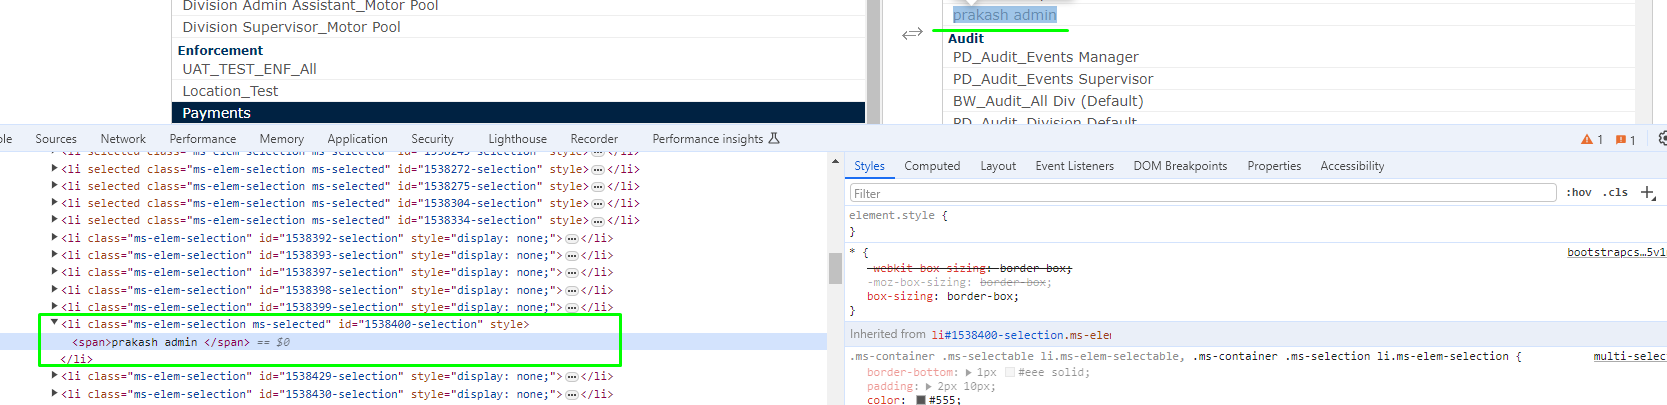Expand the 1538272-selection li node
1667x405 pixels.
click(x=54, y=169)
